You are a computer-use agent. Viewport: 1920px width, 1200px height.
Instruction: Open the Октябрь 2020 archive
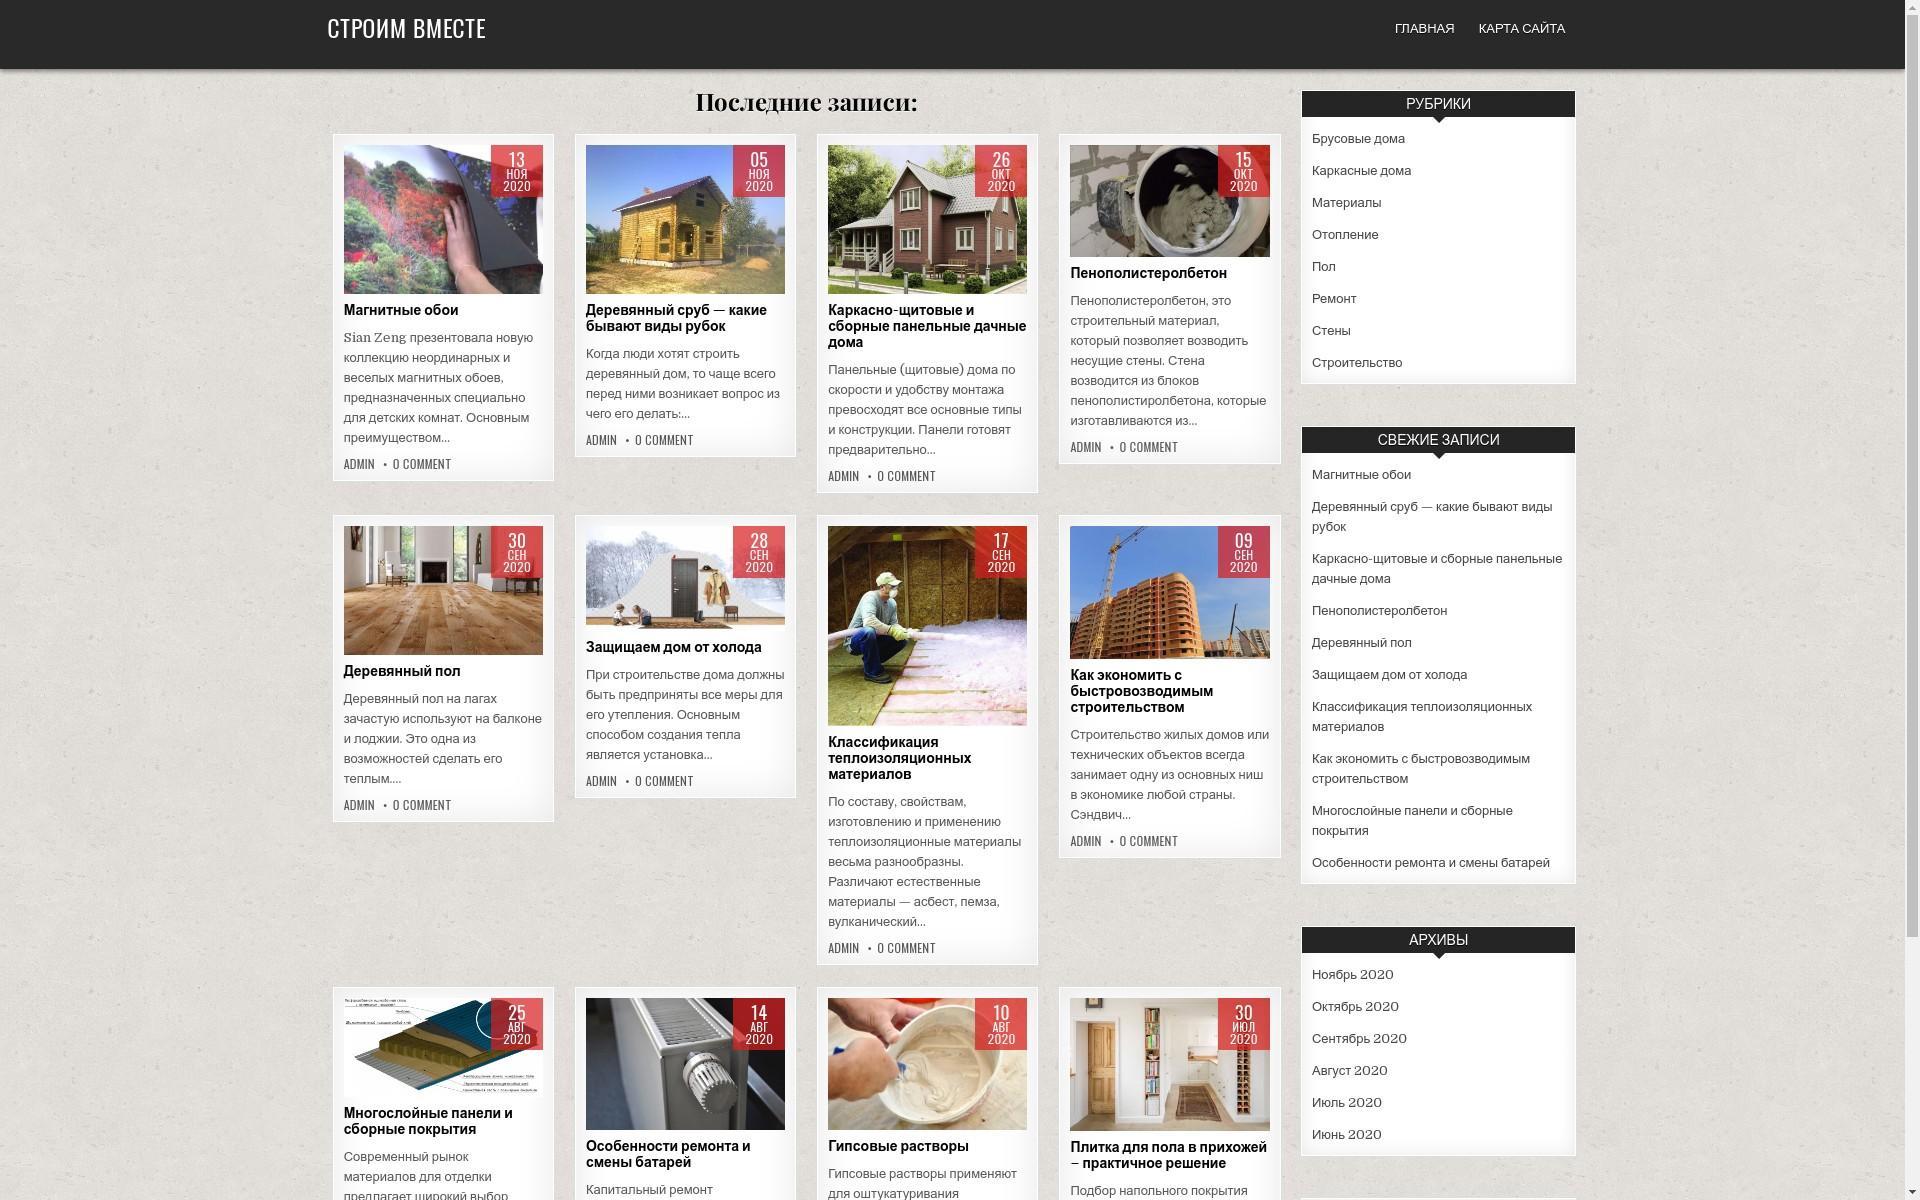(1355, 1007)
